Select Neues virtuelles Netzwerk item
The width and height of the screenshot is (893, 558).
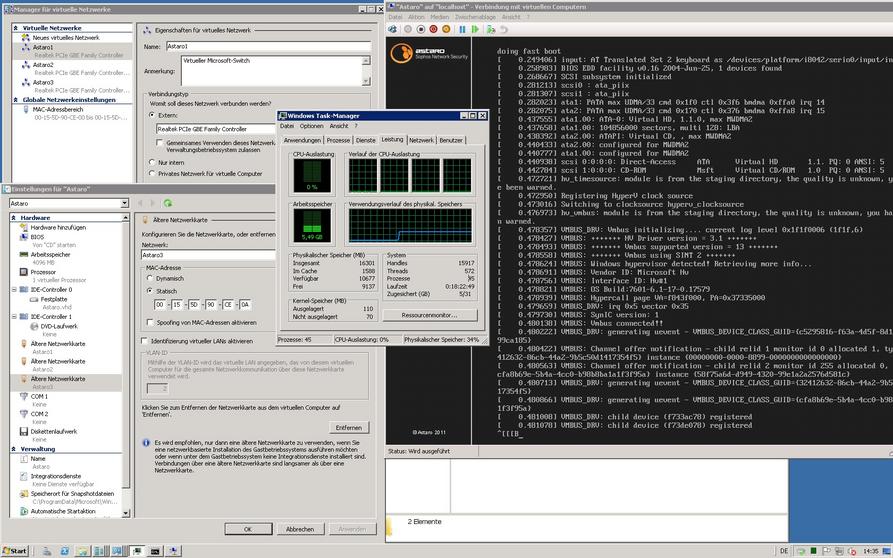pos(62,37)
